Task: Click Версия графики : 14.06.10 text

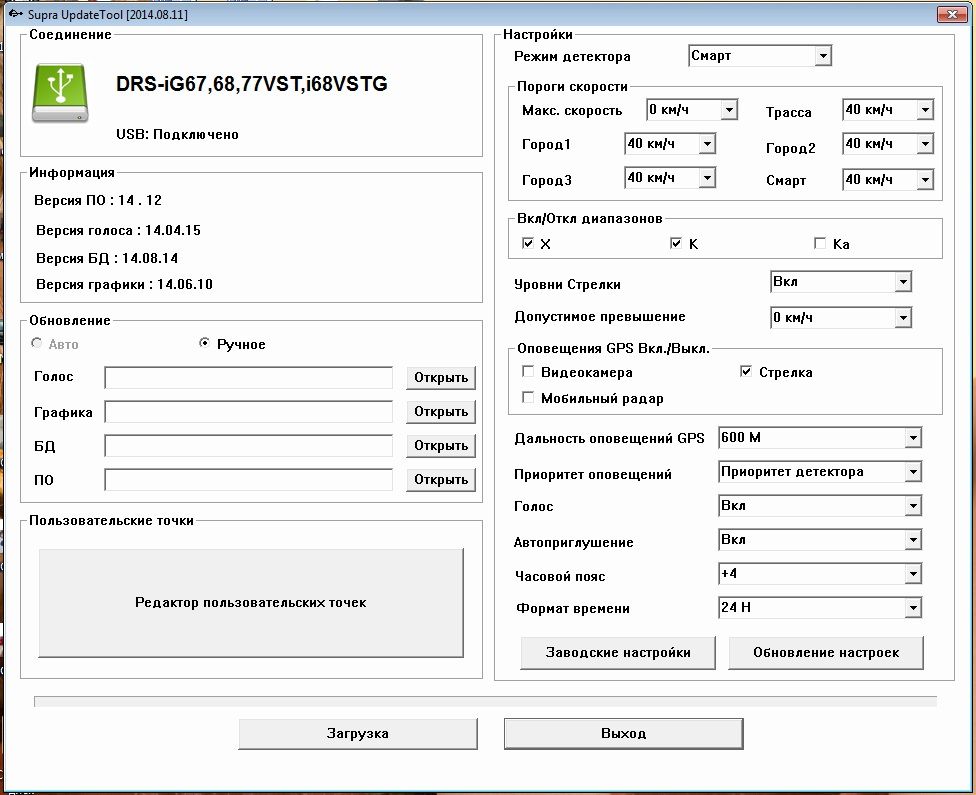Action: [124, 285]
